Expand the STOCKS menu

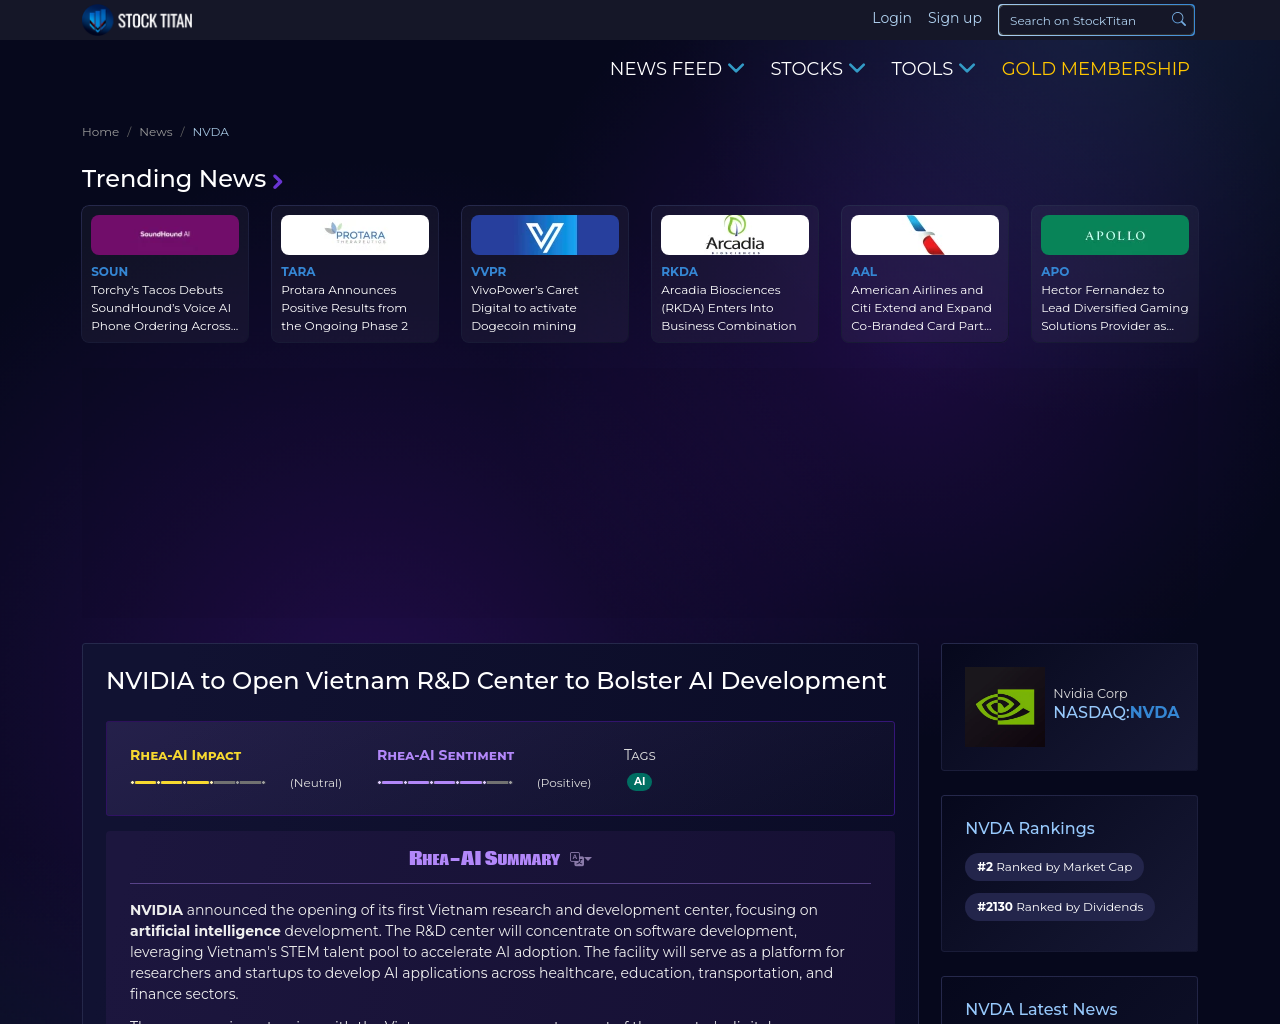818,68
